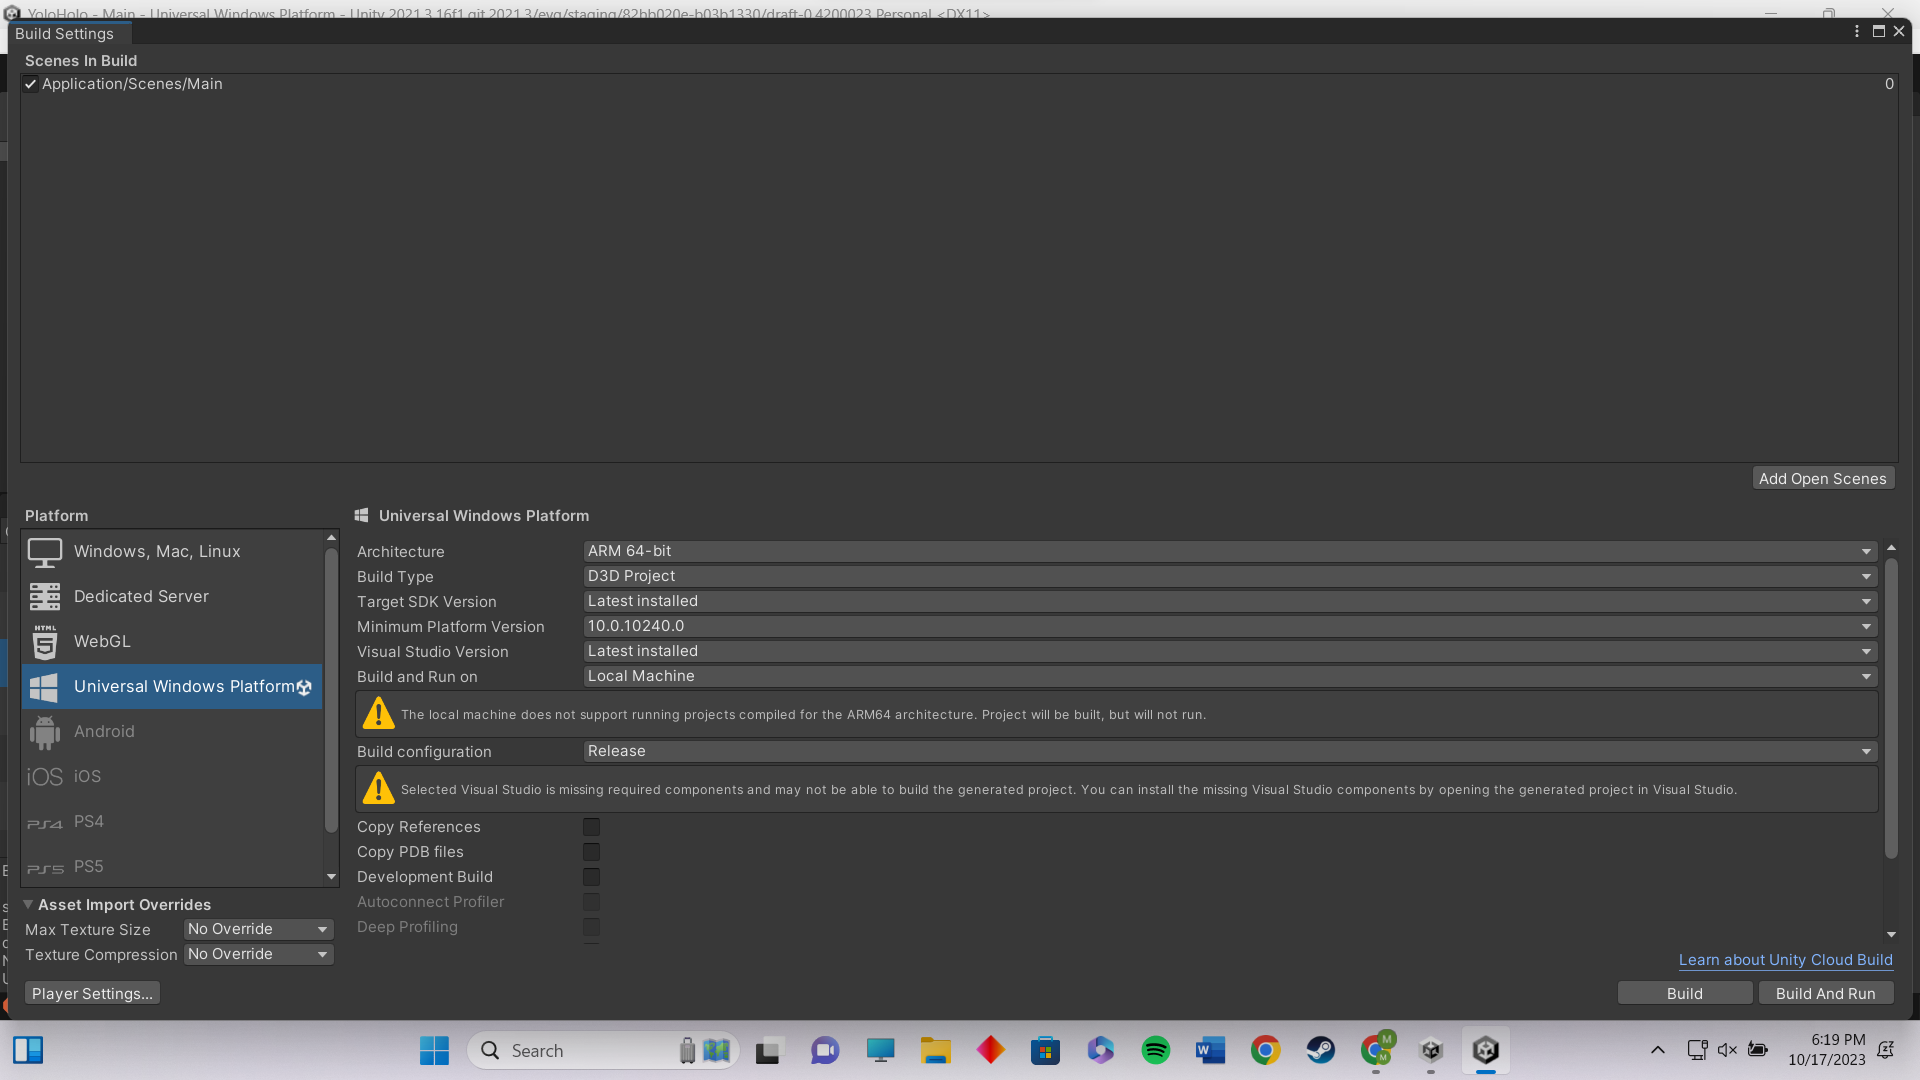Open the Unity Hub taskbar icon
Screen dimensions: 1920x1080
tap(1431, 1051)
